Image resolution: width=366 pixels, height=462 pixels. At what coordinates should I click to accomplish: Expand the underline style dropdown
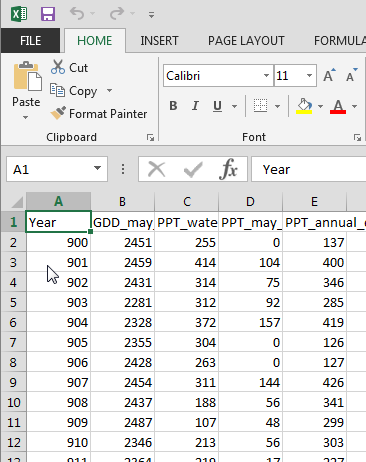tap(235, 106)
